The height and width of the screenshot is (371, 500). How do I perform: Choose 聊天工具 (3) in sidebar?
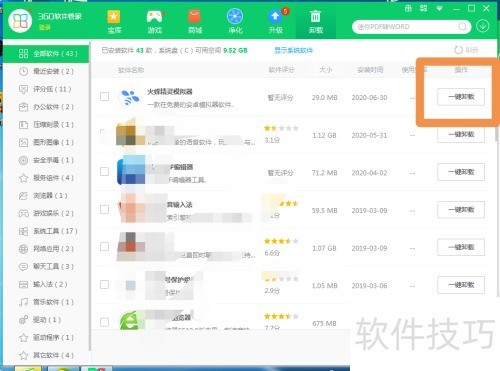coord(46,266)
